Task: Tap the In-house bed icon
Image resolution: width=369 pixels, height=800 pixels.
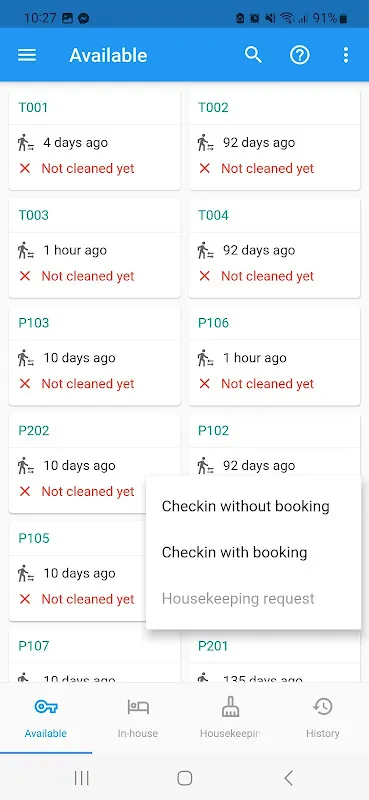Action: pos(138,707)
